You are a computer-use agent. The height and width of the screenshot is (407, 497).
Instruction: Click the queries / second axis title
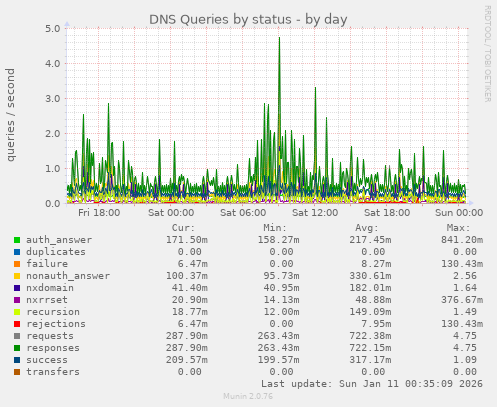click(11, 115)
